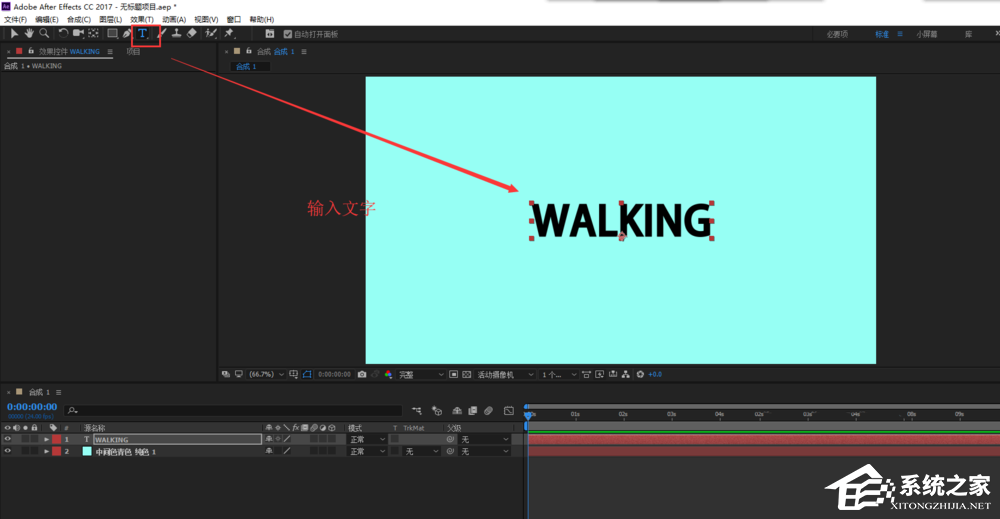Hide the 中间色青色 纯色 1 layer

[x=8, y=452]
